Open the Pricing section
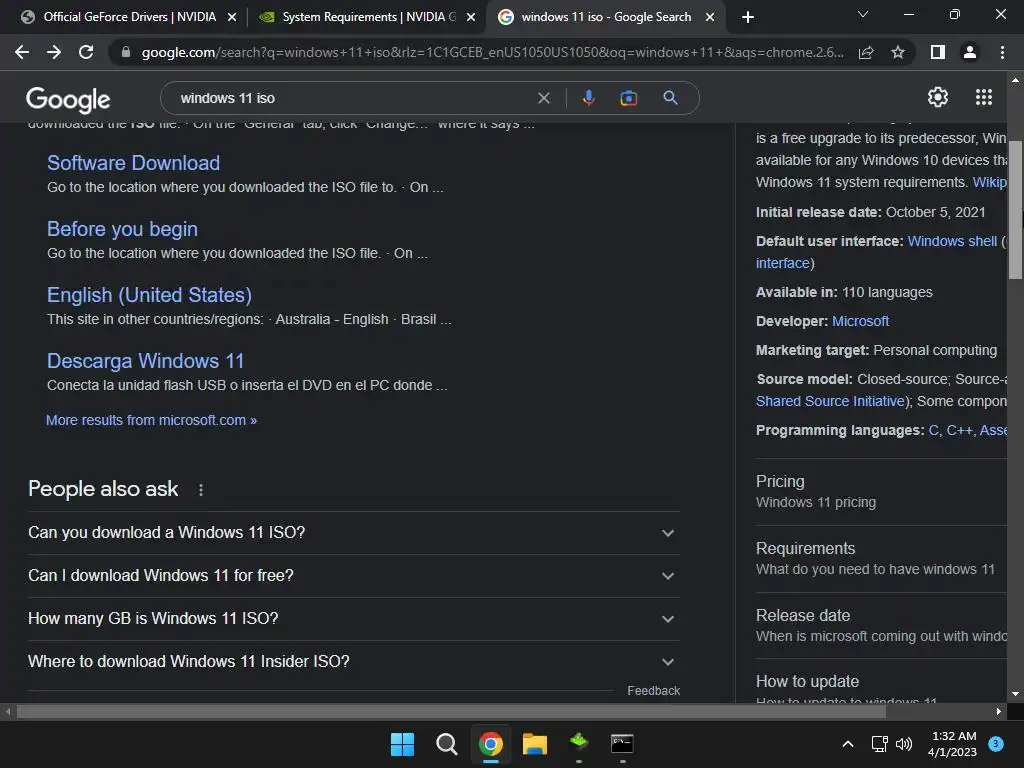Image resolution: width=1024 pixels, height=768 pixels. coord(881,491)
